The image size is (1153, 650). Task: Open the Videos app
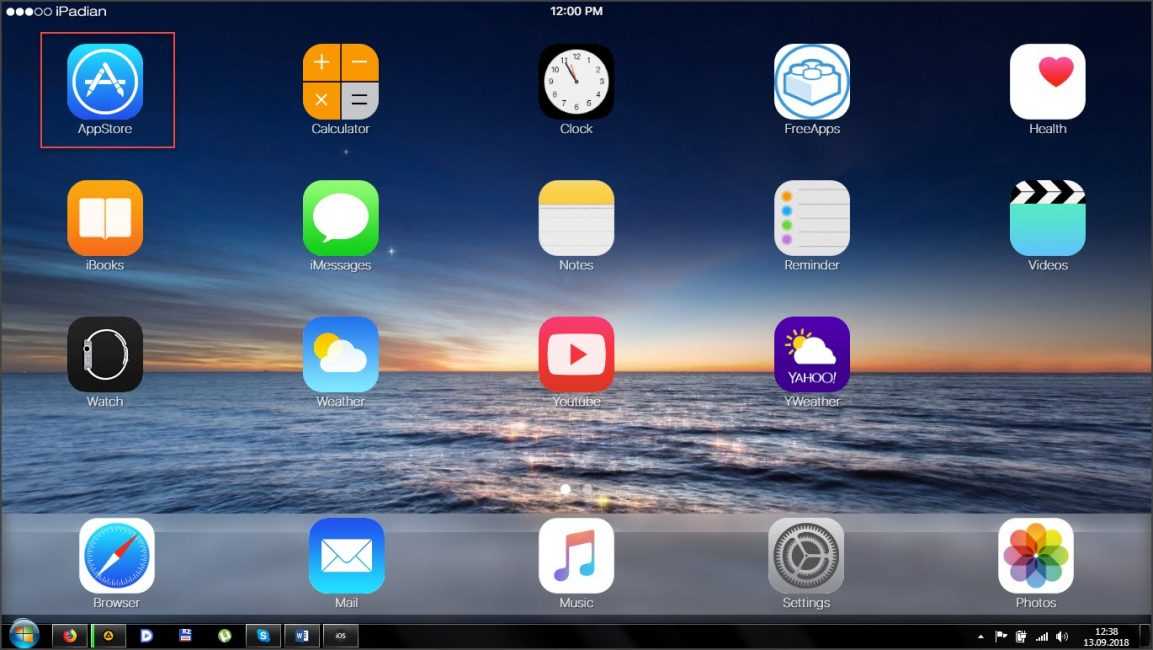(x=1047, y=218)
